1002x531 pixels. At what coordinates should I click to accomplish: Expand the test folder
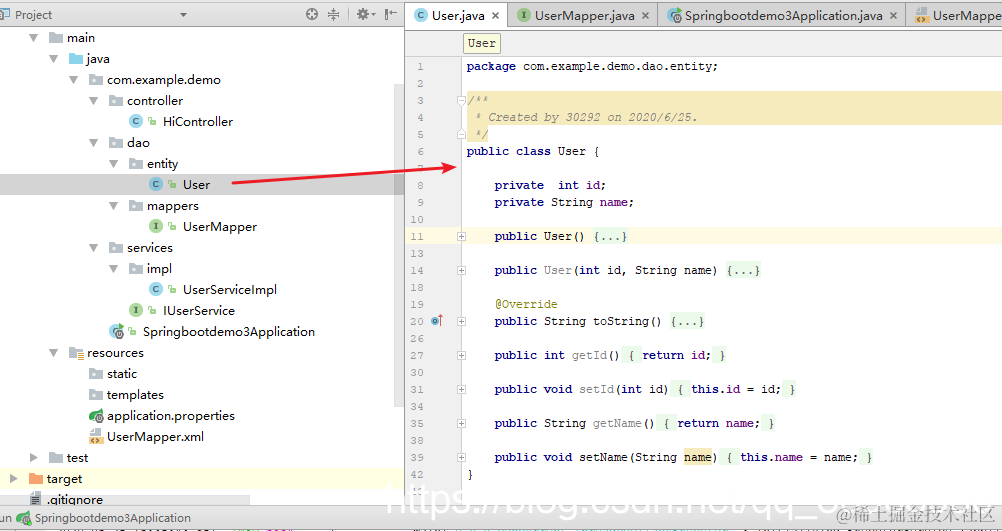34,458
